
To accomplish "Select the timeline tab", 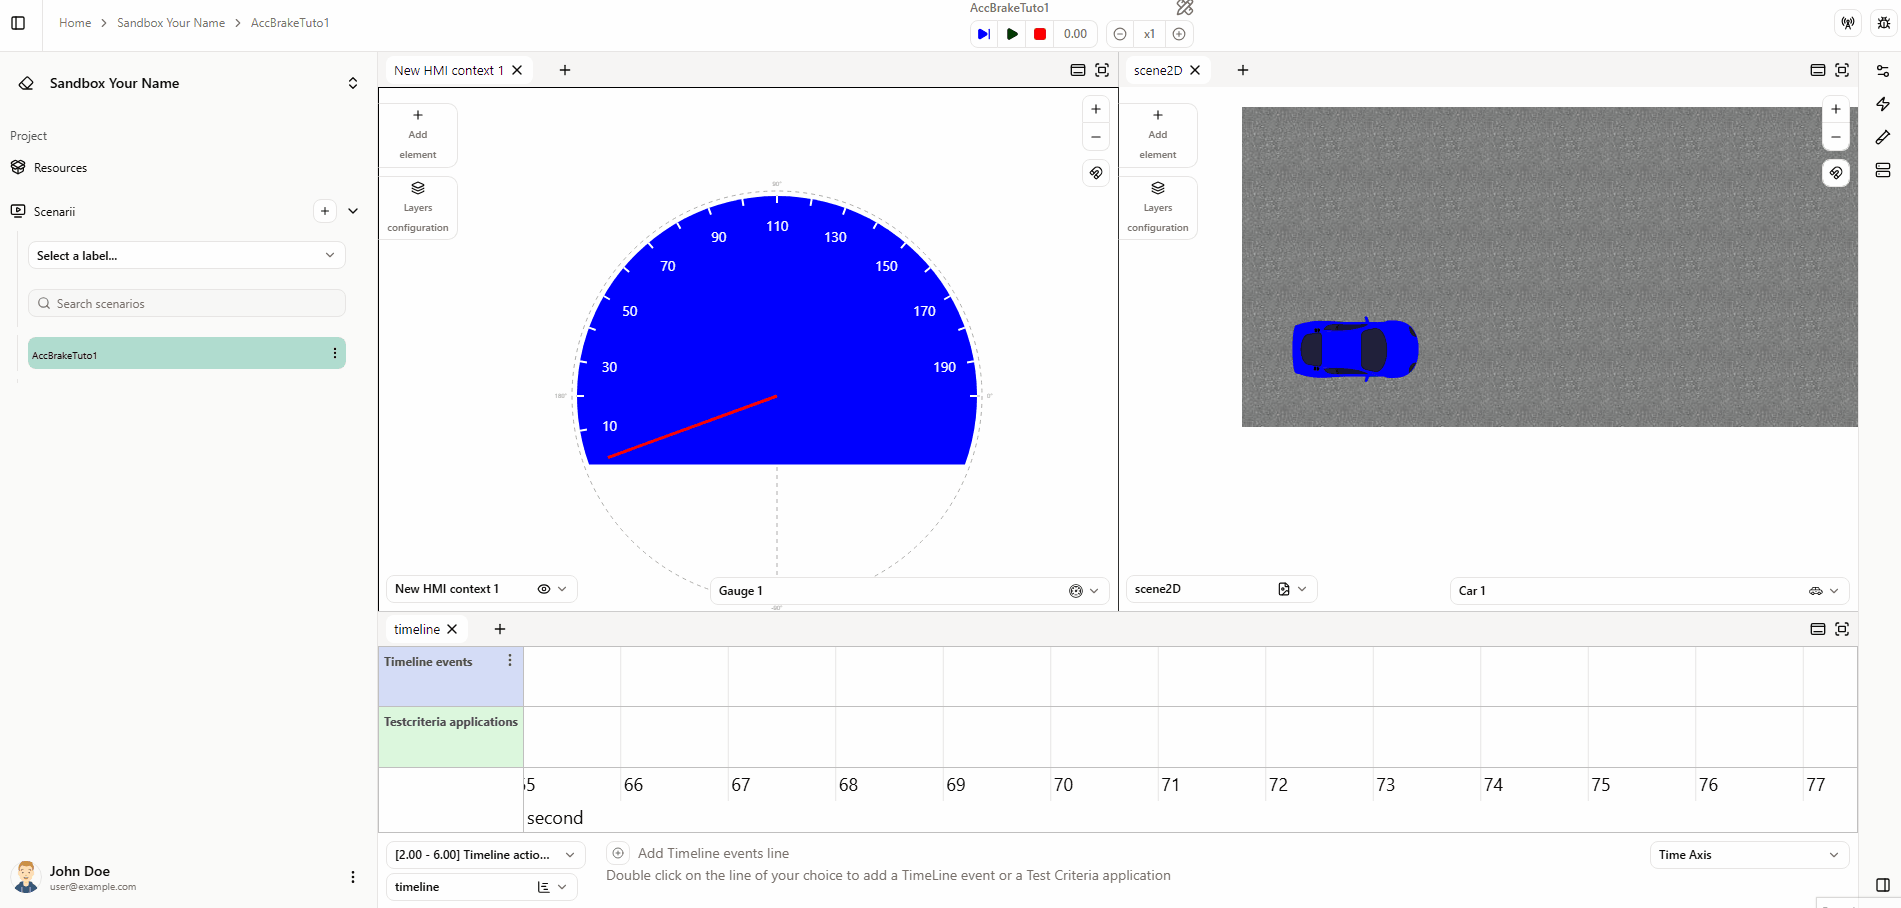I will point(417,629).
